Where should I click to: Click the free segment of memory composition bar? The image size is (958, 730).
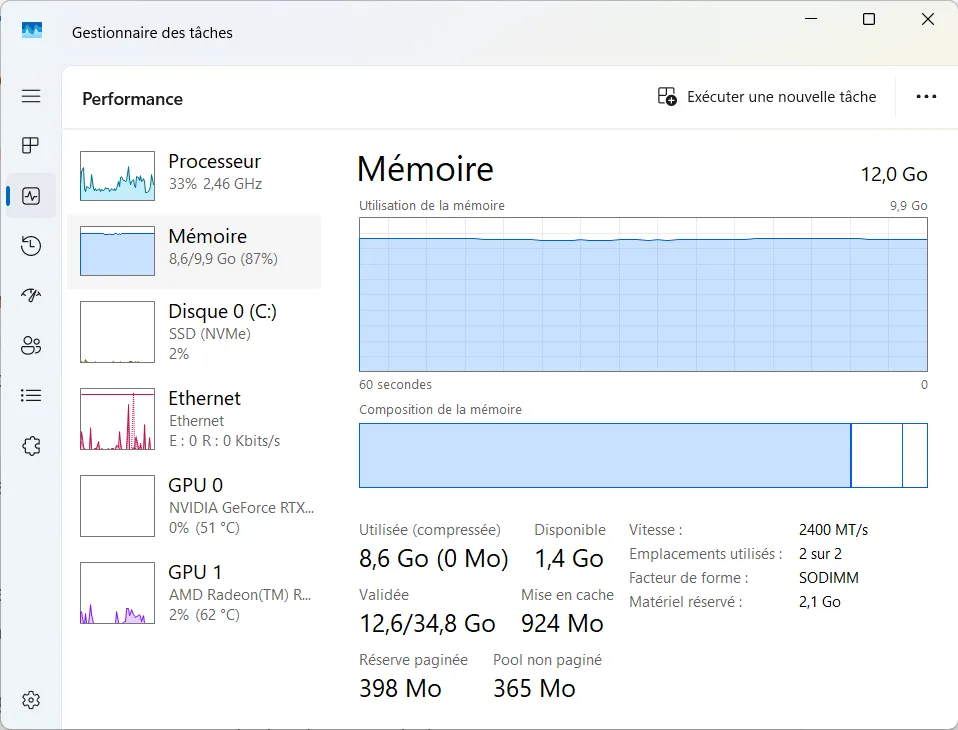click(x=915, y=455)
